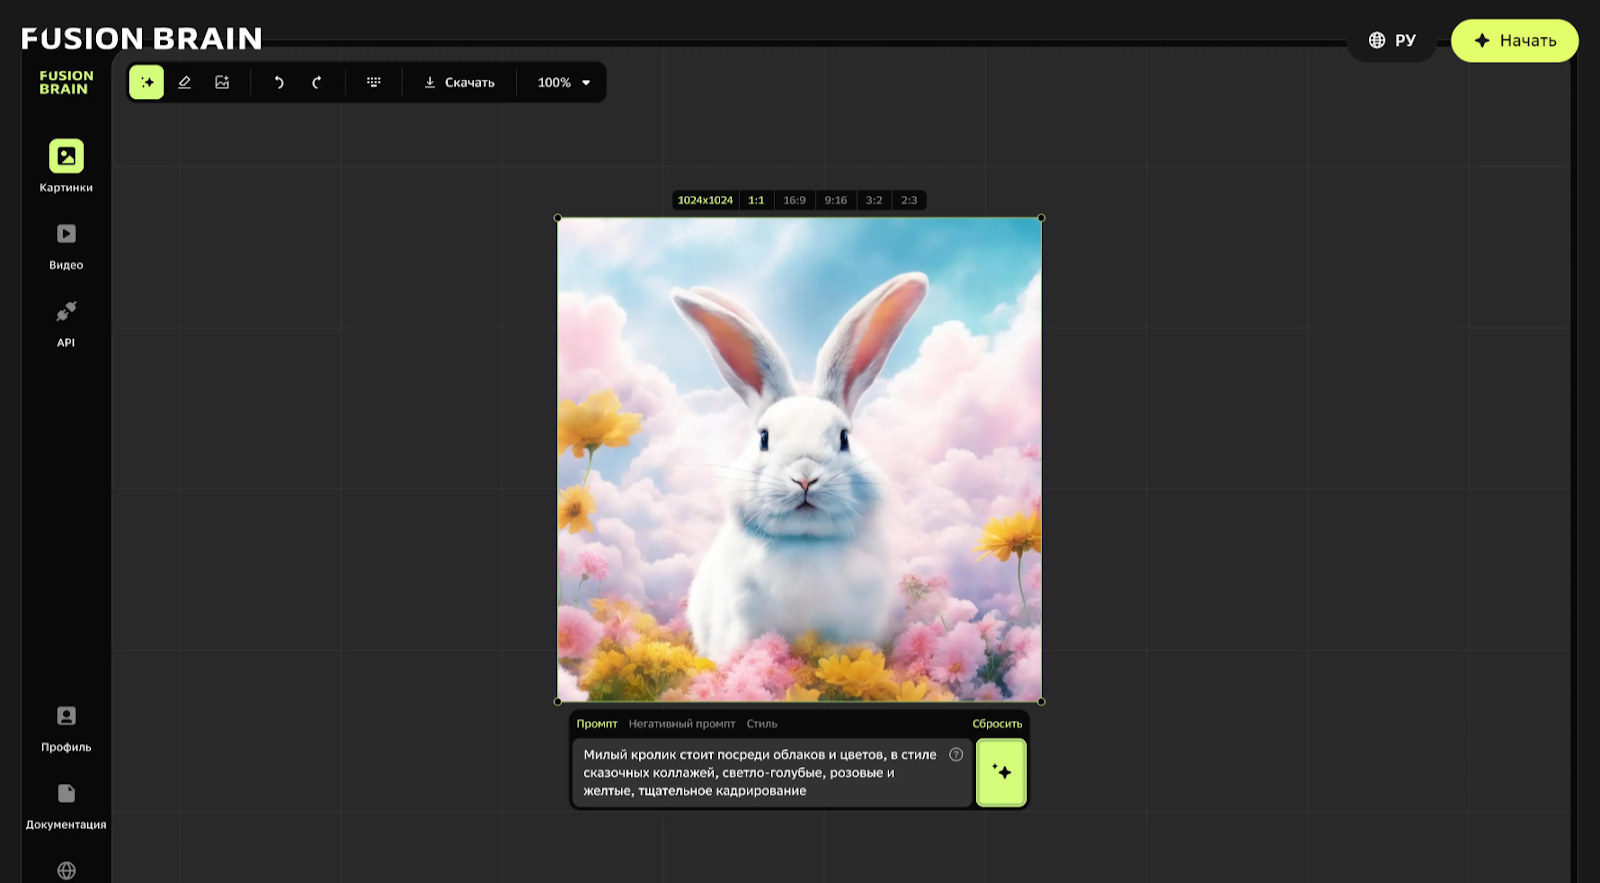Screen dimensions: 1600x883
Task: Choose the 1:1 aspect ratio
Action: click(x=756, y=200)
